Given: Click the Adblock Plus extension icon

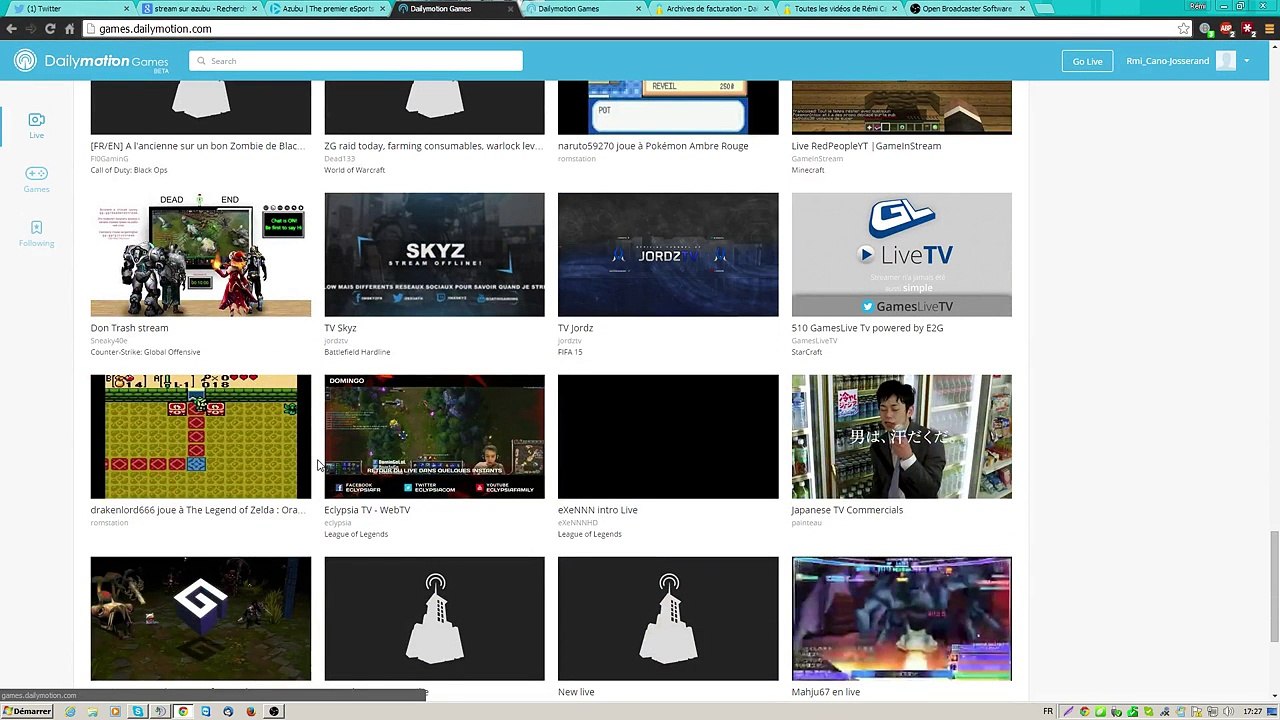Looking at the screenshot, I should [1228, 29].
